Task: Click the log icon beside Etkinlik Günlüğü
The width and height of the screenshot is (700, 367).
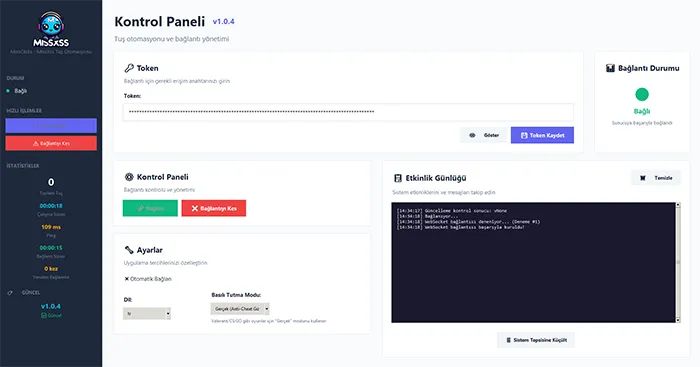Action: click(398, 178)
